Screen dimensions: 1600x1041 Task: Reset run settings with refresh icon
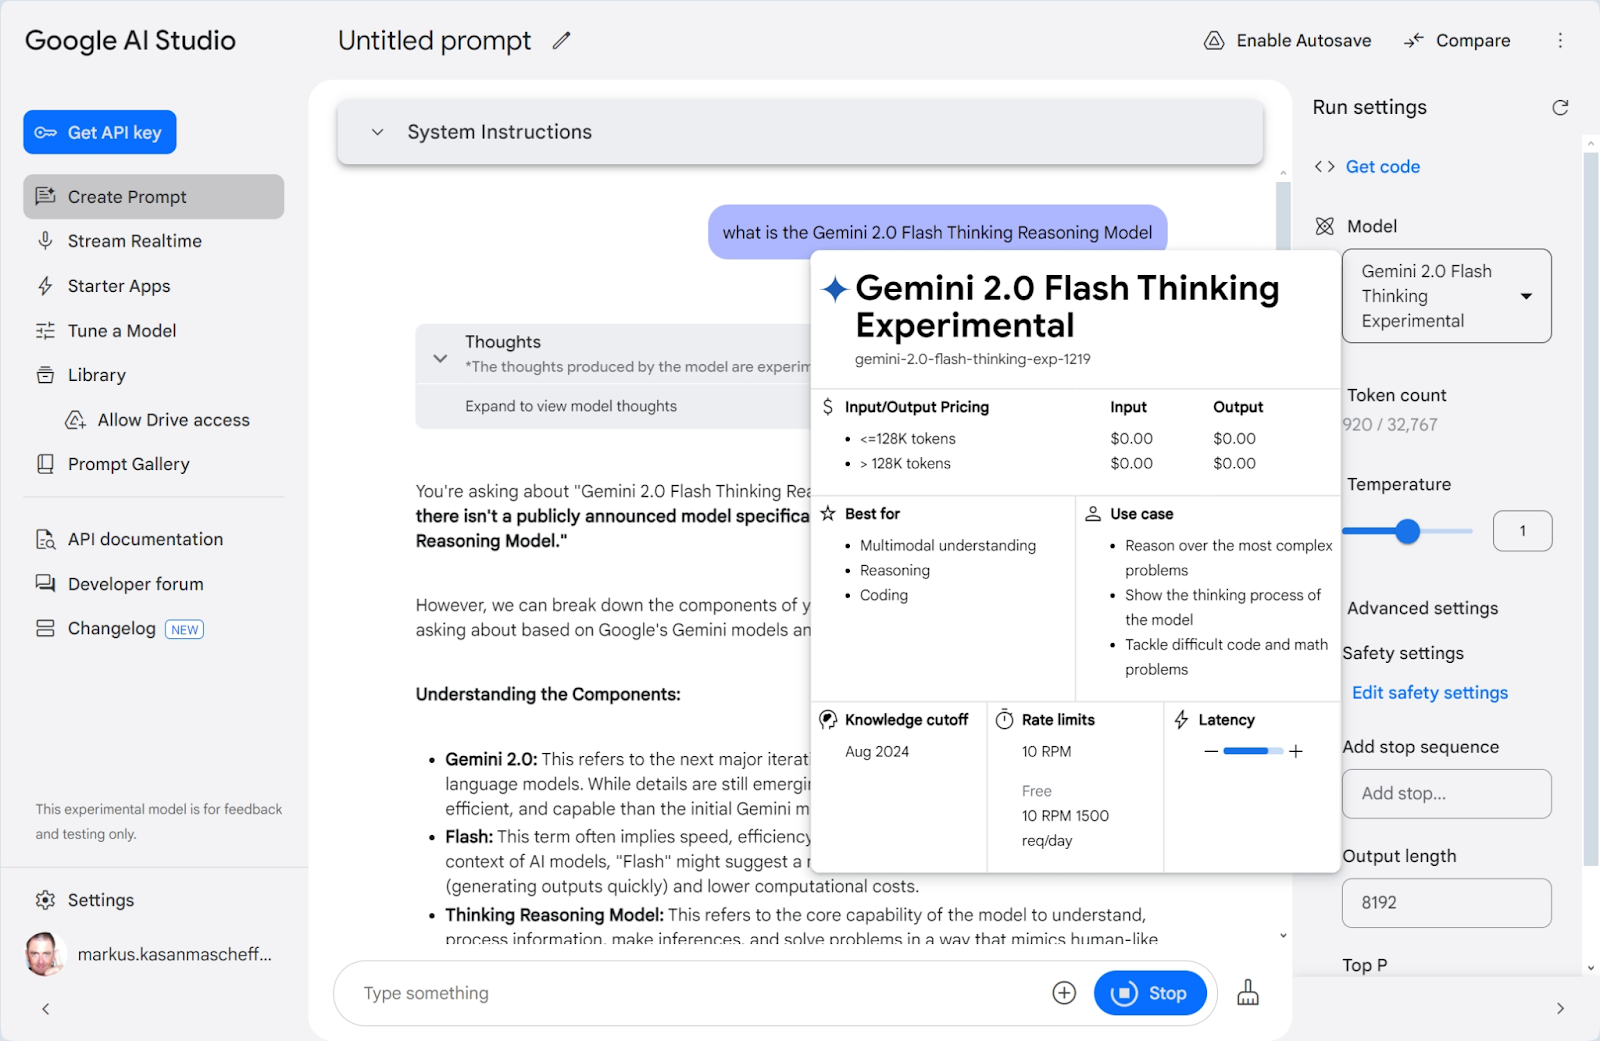click(x=1560, y=107)
